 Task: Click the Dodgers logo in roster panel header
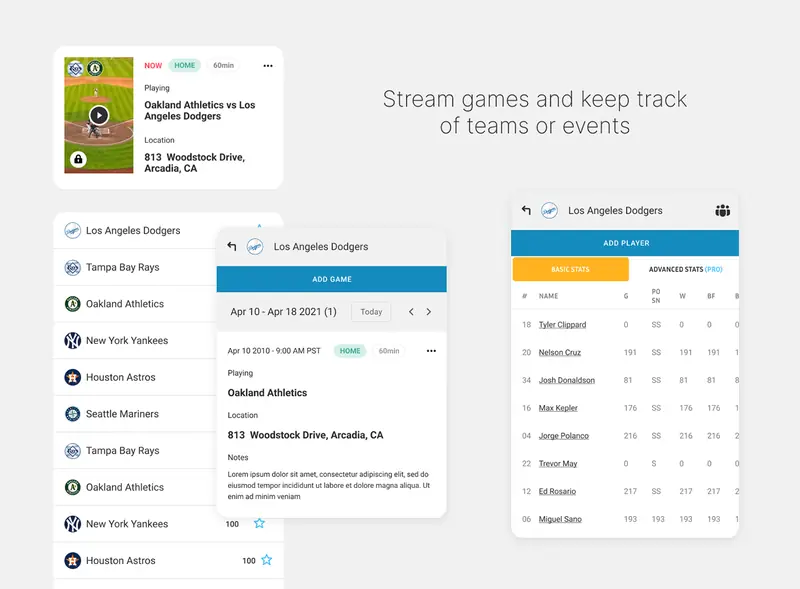click(x=549, y=211)
